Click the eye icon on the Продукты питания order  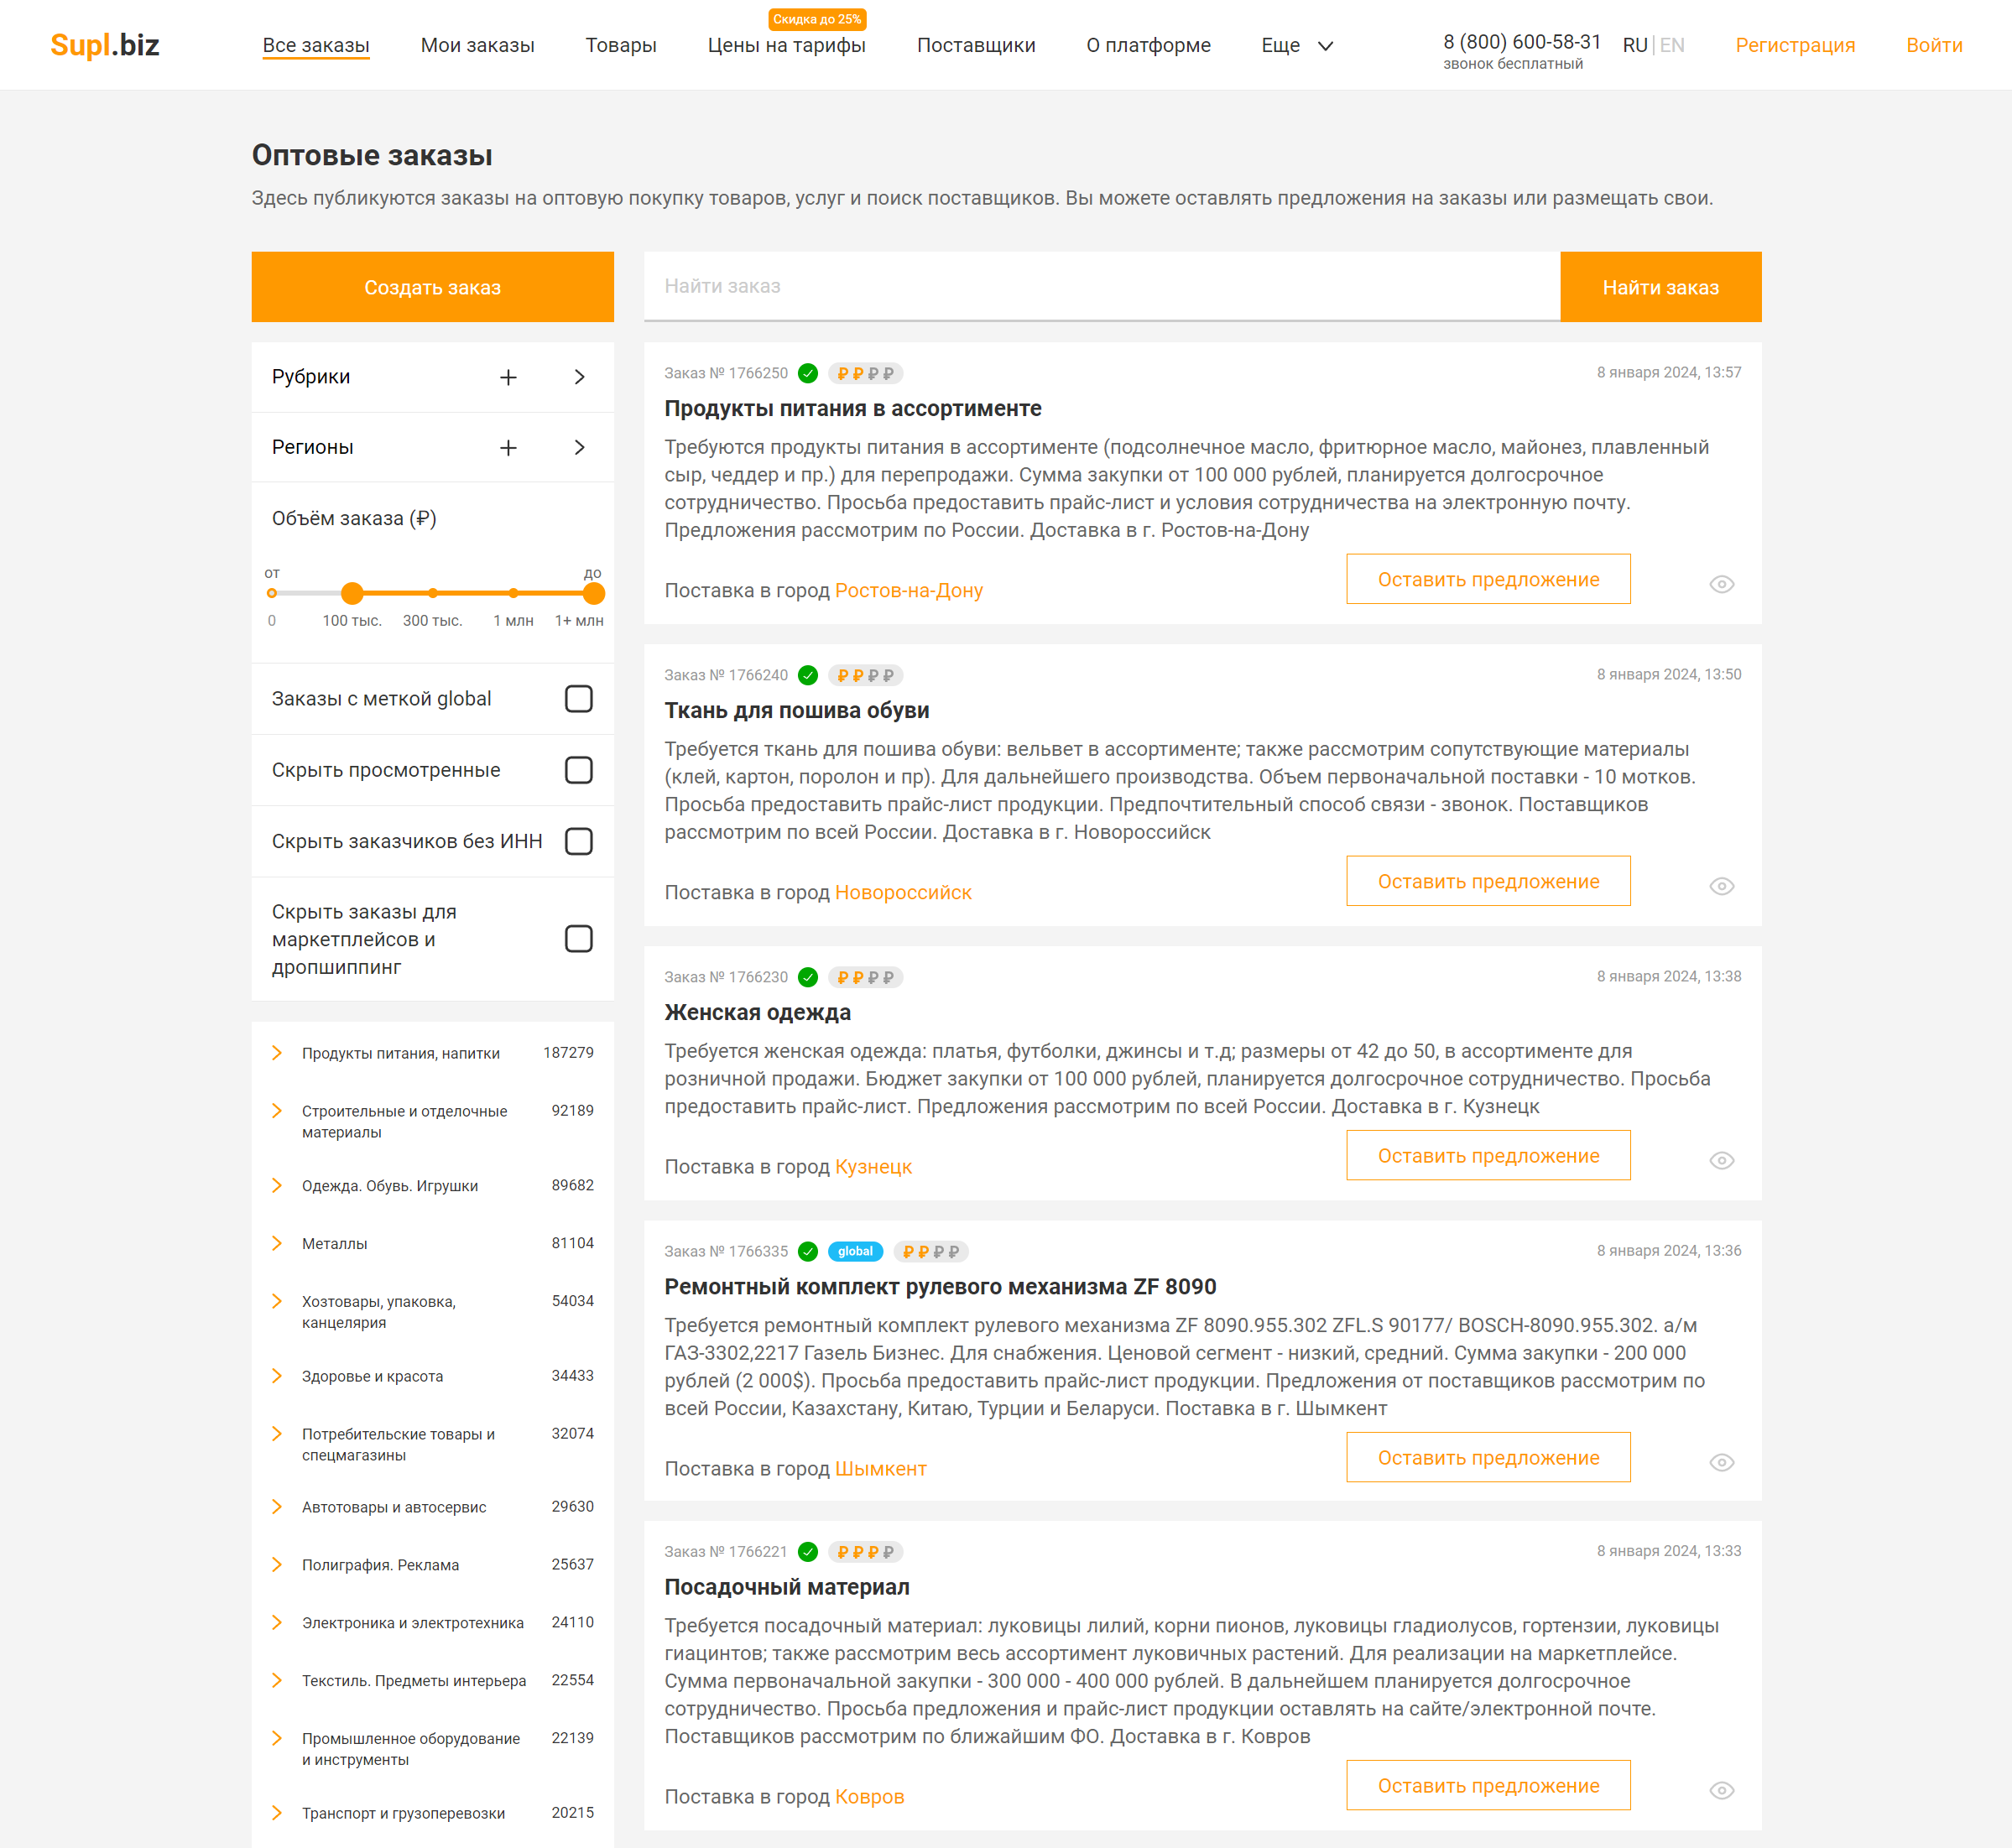1721,584
